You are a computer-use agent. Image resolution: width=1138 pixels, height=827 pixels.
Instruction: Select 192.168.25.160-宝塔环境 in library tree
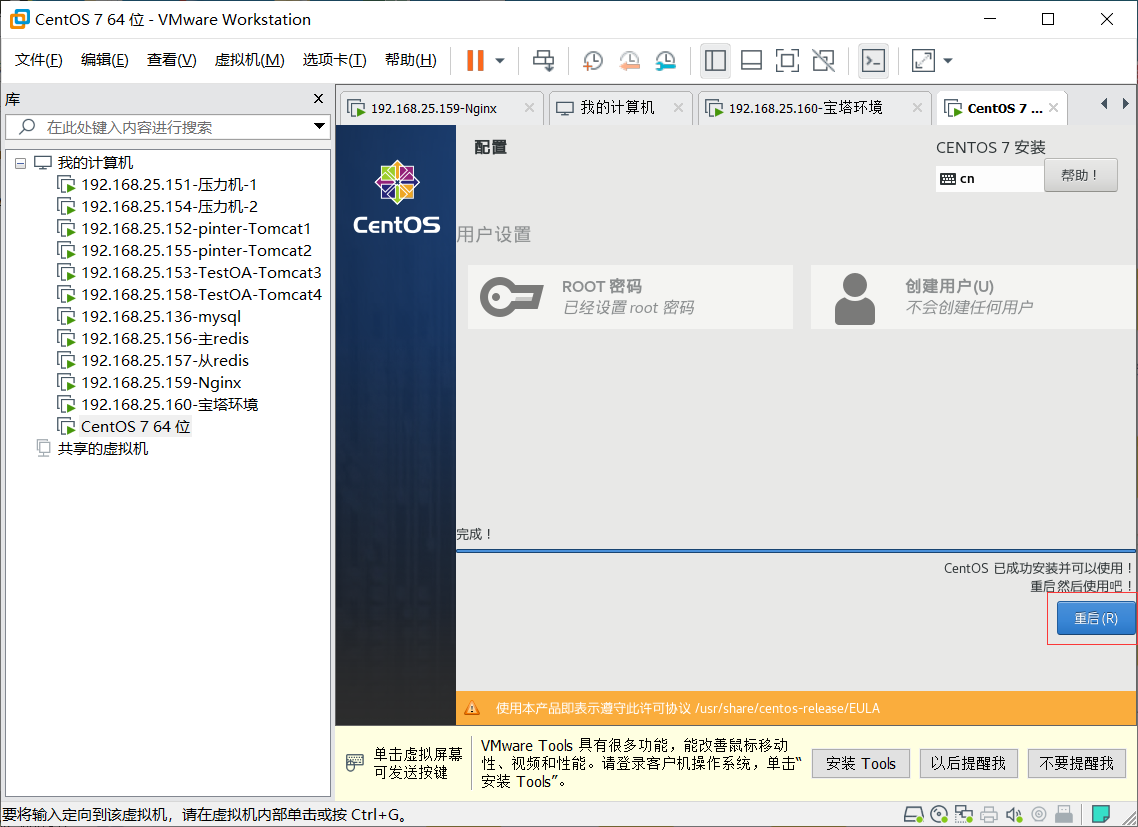(x=169, y=404)
